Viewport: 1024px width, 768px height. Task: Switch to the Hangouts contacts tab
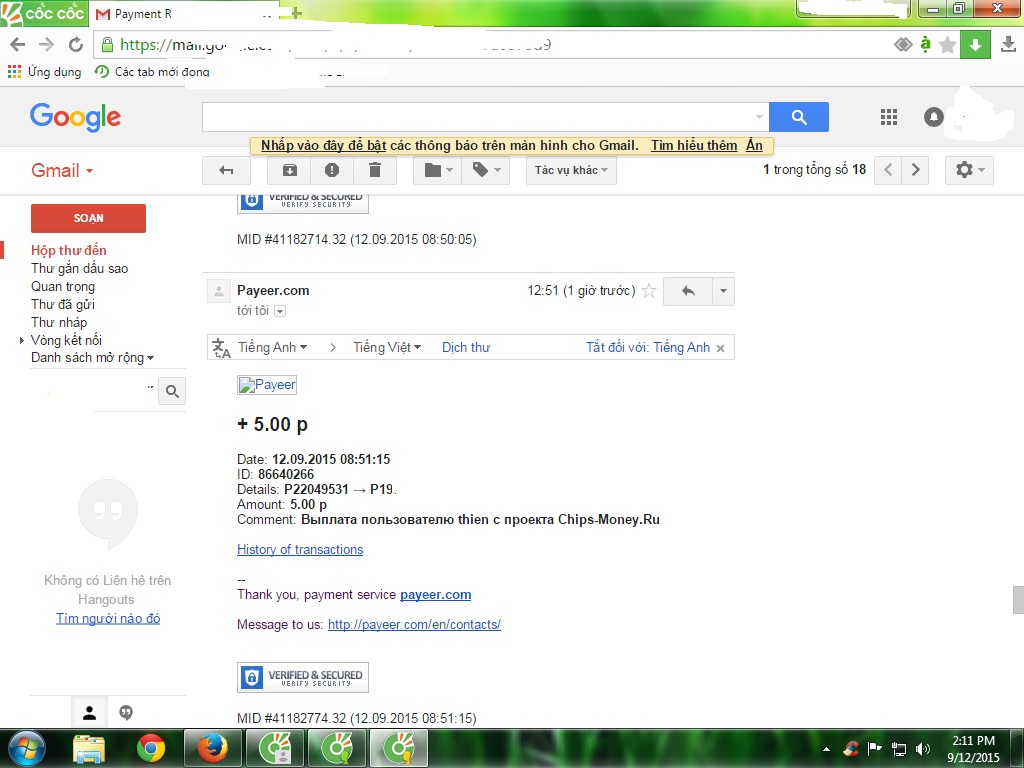pos(89,713)
